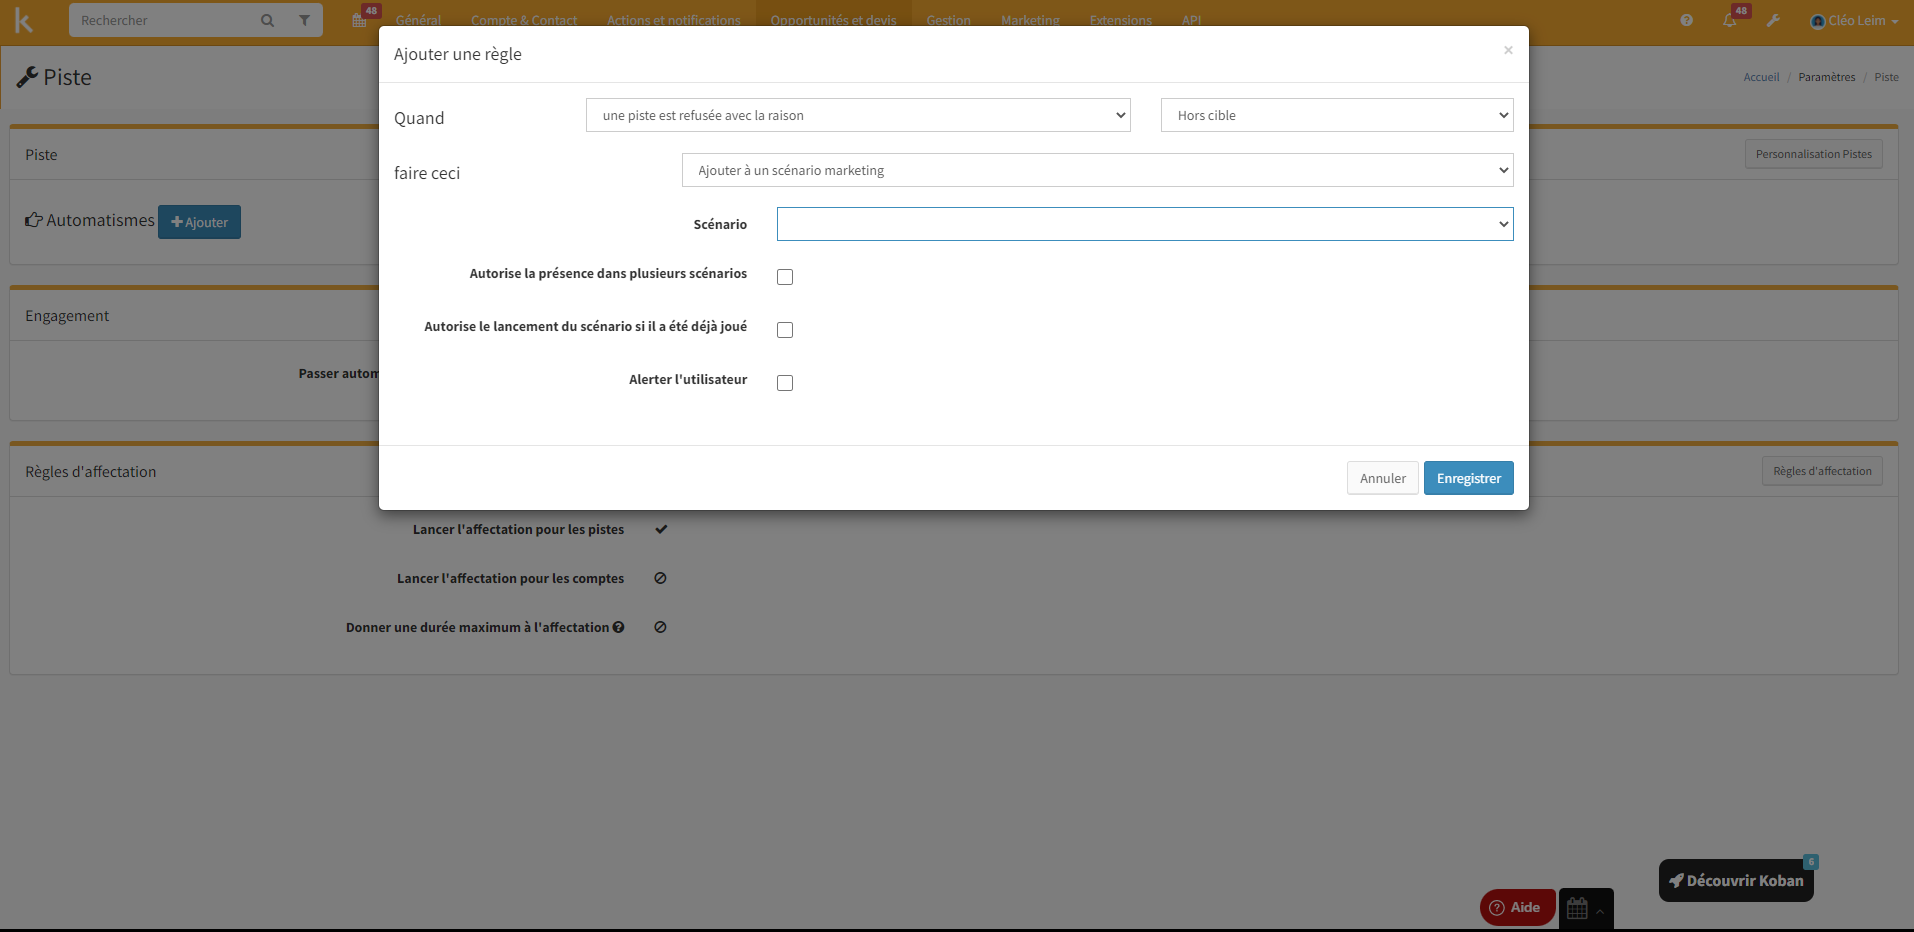Click the Koban logo icon
The width and height of the screenshot is (1914, 932).
point(23,20)
